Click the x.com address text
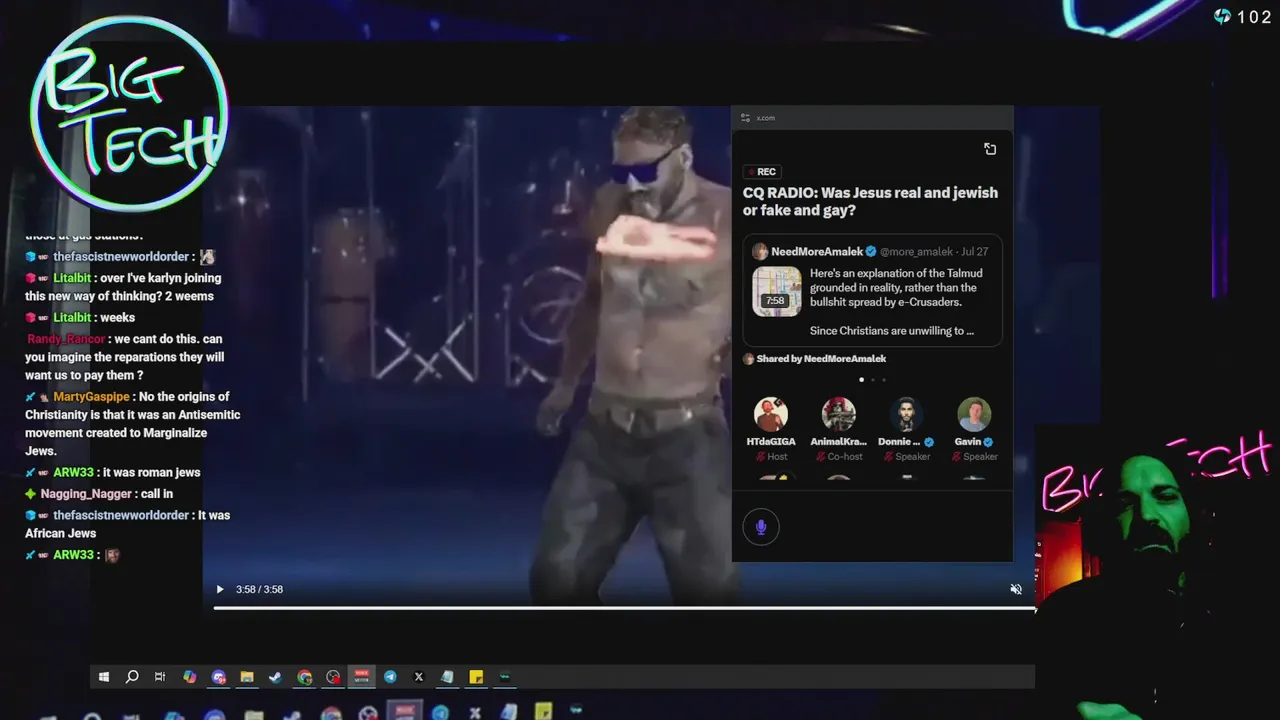Screen dimensions: 1280x720 pyautogui.click(x=765, y=118)
